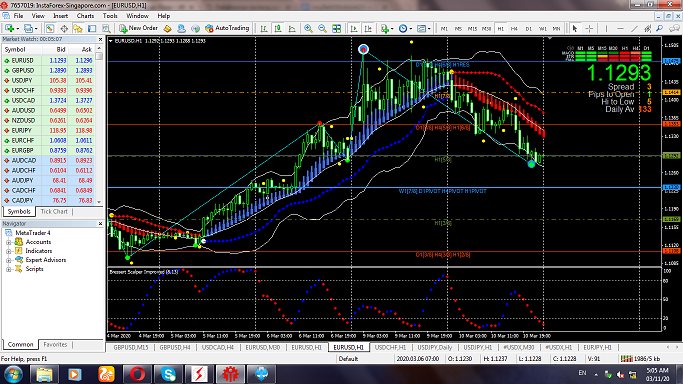This screenshot has height=384, width=683.
Task: Open Opera browser from taskbar
Action: tap(137, 374)
